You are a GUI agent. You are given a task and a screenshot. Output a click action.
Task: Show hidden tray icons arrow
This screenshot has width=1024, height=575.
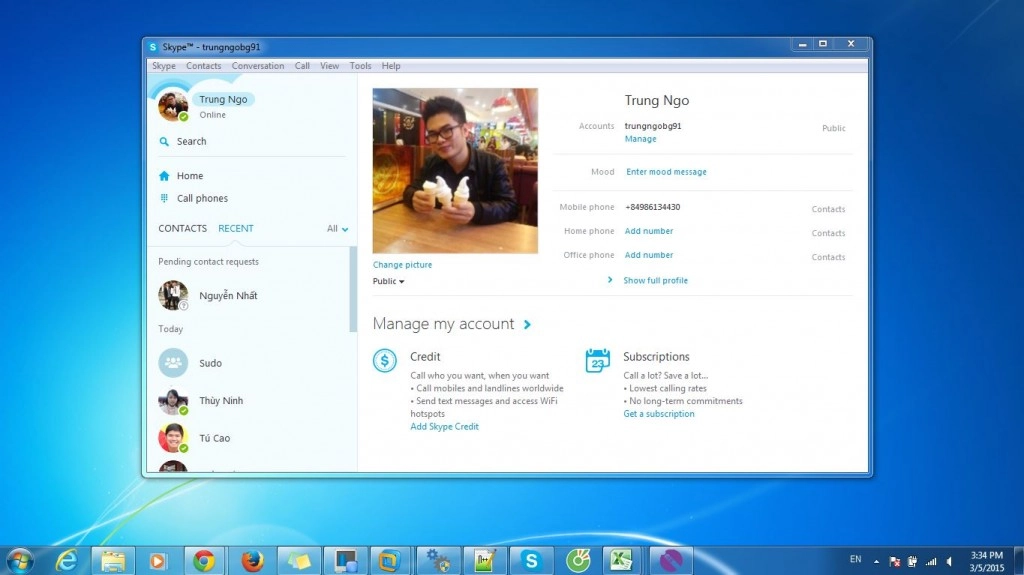click(x=876, y=561)
